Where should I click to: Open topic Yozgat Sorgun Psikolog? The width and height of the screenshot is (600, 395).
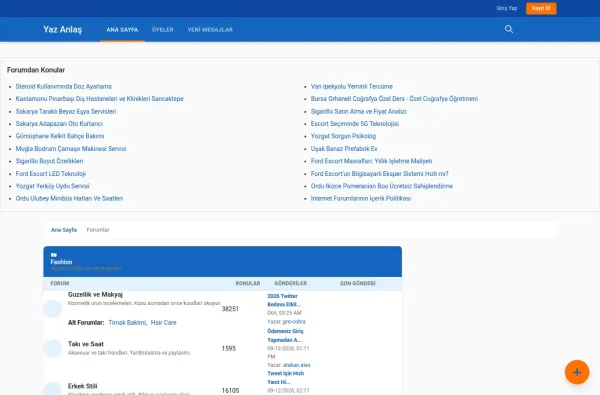coord(343,136)
